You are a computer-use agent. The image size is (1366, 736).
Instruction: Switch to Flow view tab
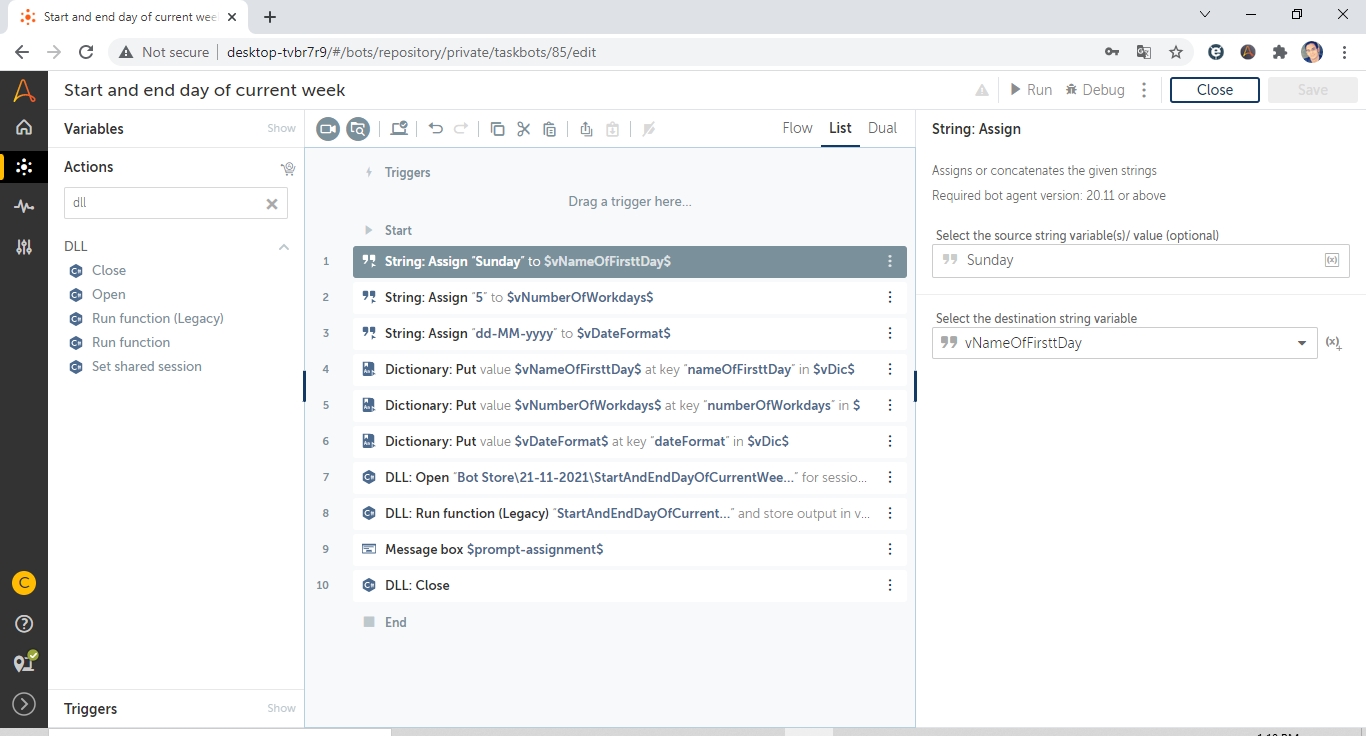coord(797,128)
